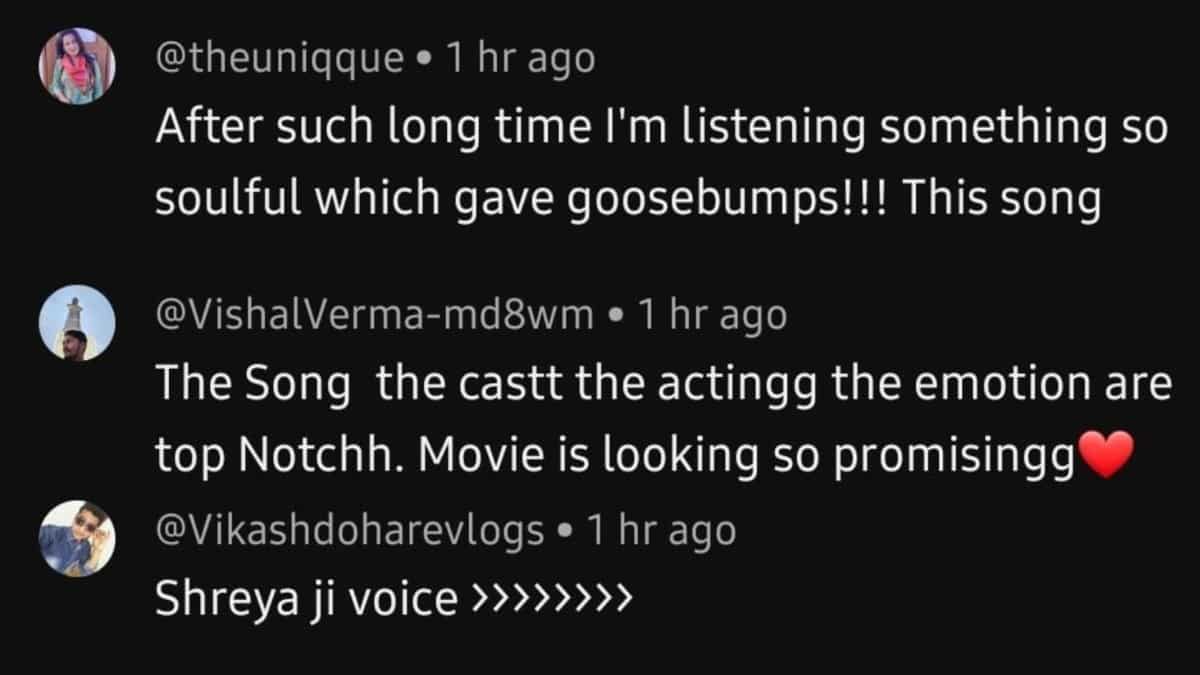Select the line beginning "top Notchh. Movie"
The image size is (1200, 675).
pos(644,457)
